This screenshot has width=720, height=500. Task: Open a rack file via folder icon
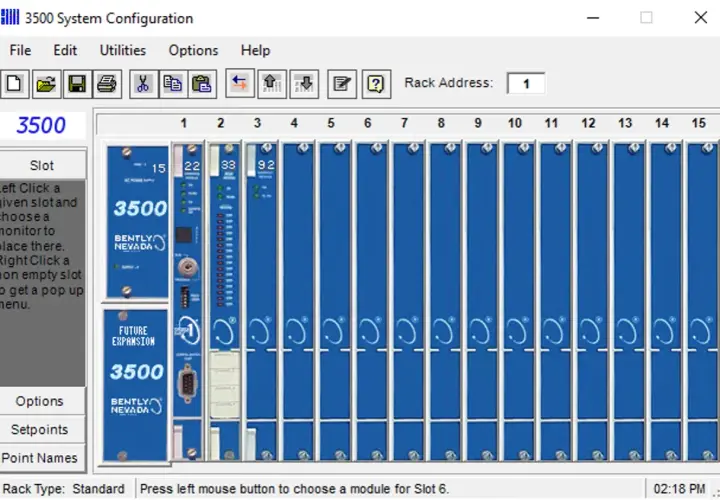pos(46,84)
